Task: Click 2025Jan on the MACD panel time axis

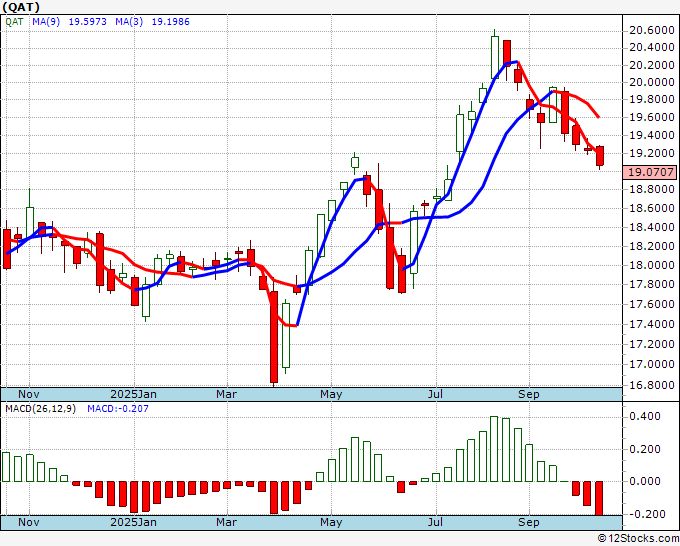Action: pos(134,522)
